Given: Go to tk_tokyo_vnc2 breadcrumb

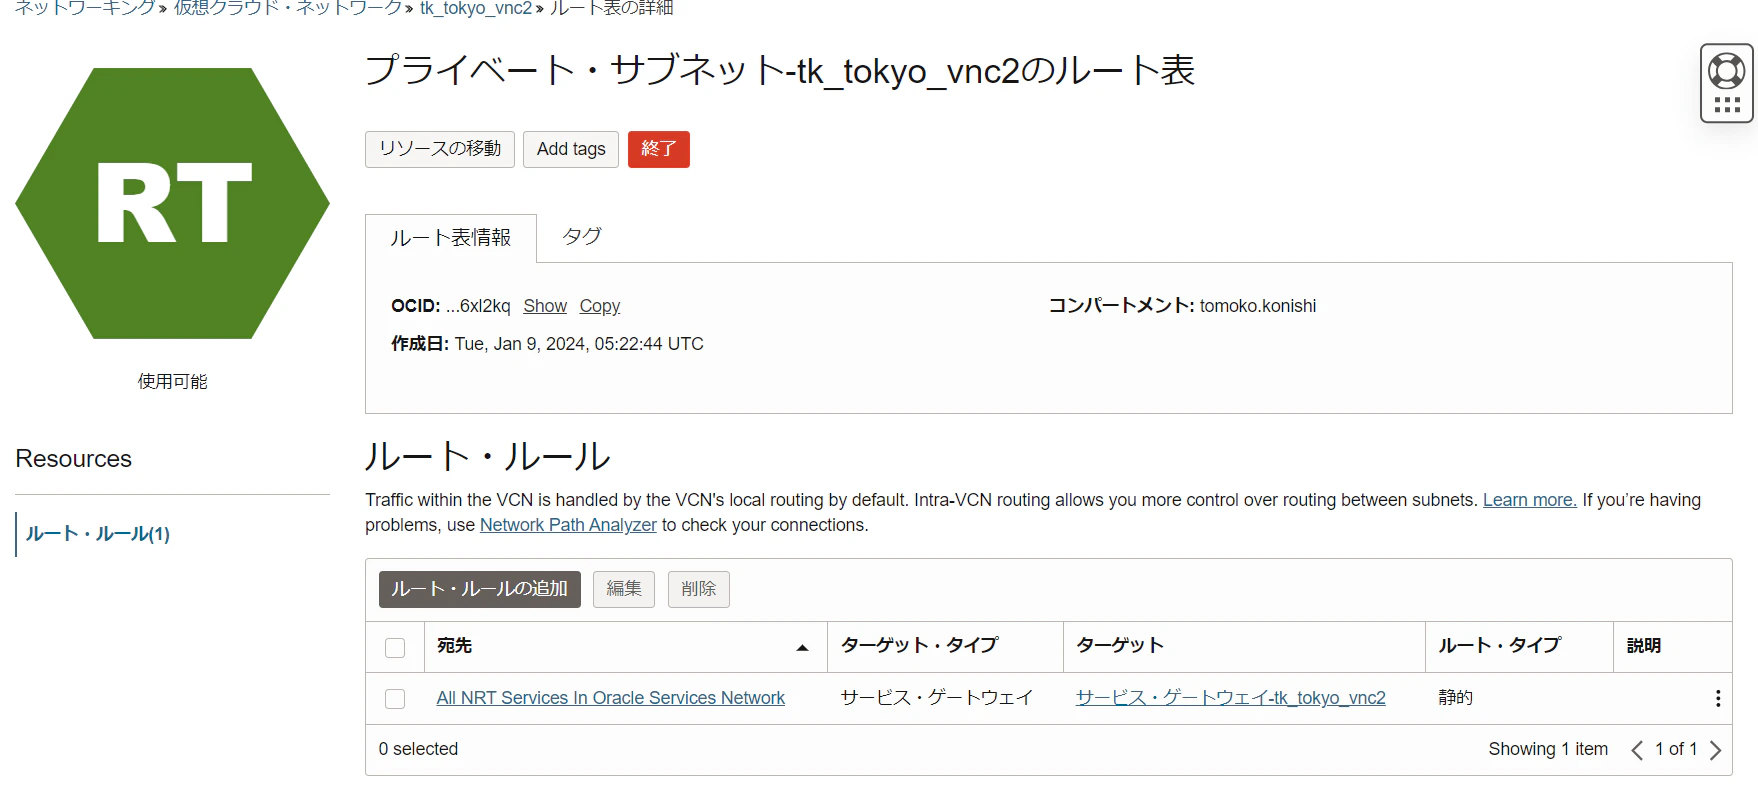Looking at the screenshot, I should click(x=476, y=8).
